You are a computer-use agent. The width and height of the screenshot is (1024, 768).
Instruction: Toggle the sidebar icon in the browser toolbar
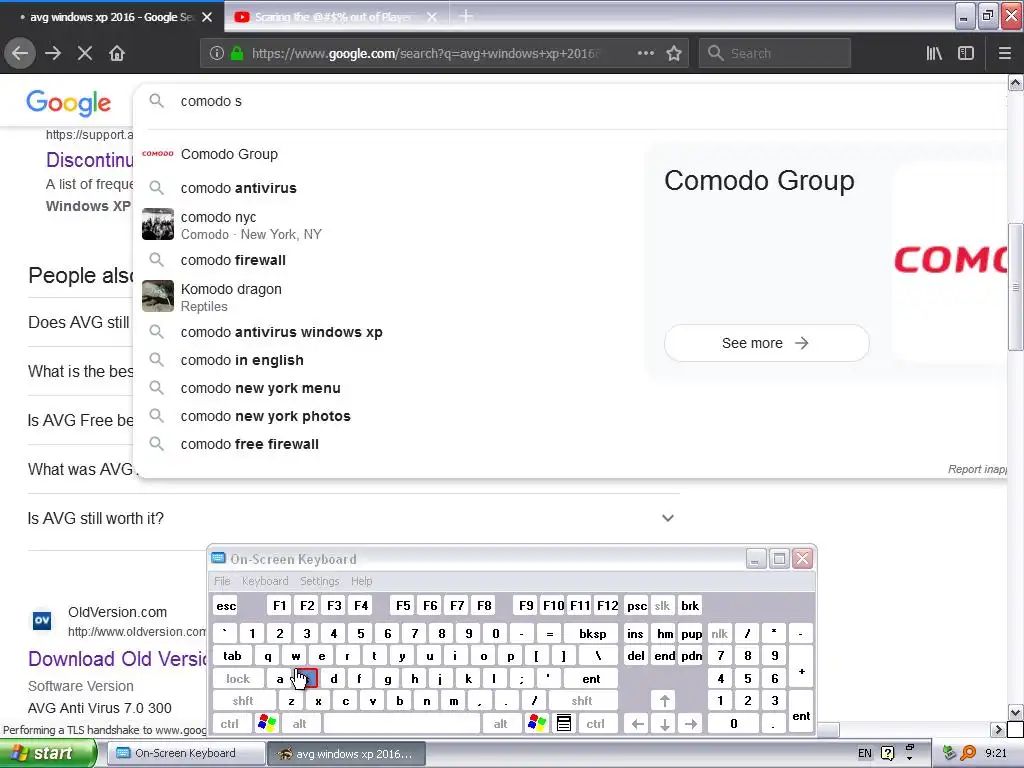coord(966,54)
